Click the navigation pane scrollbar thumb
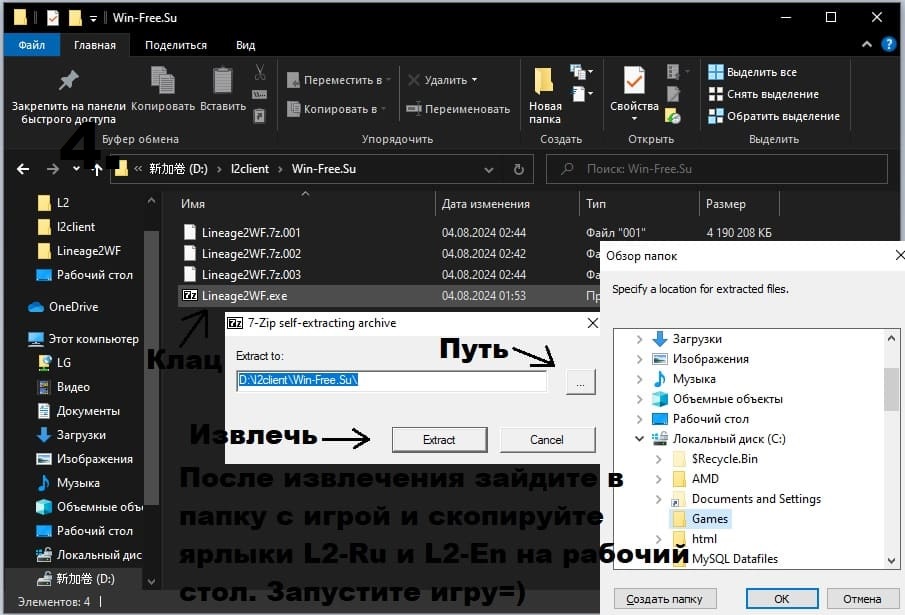Image resolution: width=905 pixels, height=615 pixels. pos(151,368)
